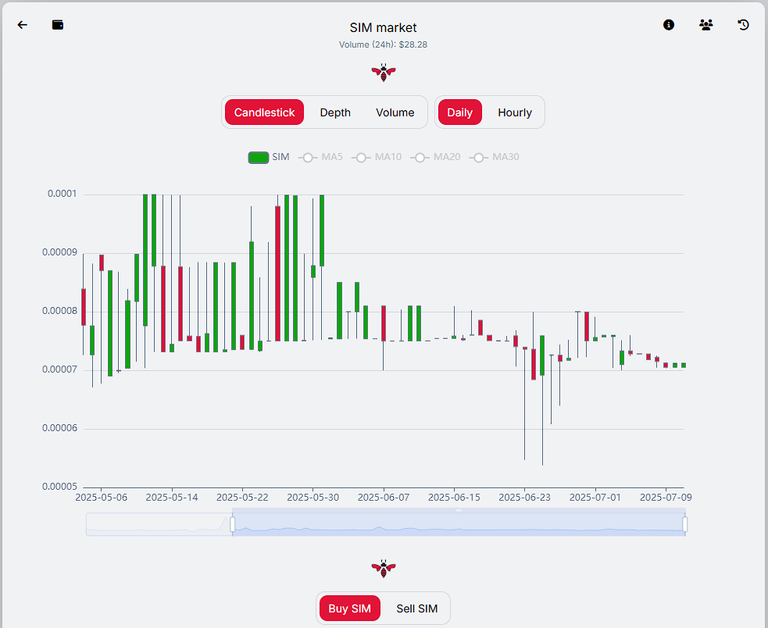Open the wallet icon
This screenshot has width=768, height=628.
click(58, 25)
